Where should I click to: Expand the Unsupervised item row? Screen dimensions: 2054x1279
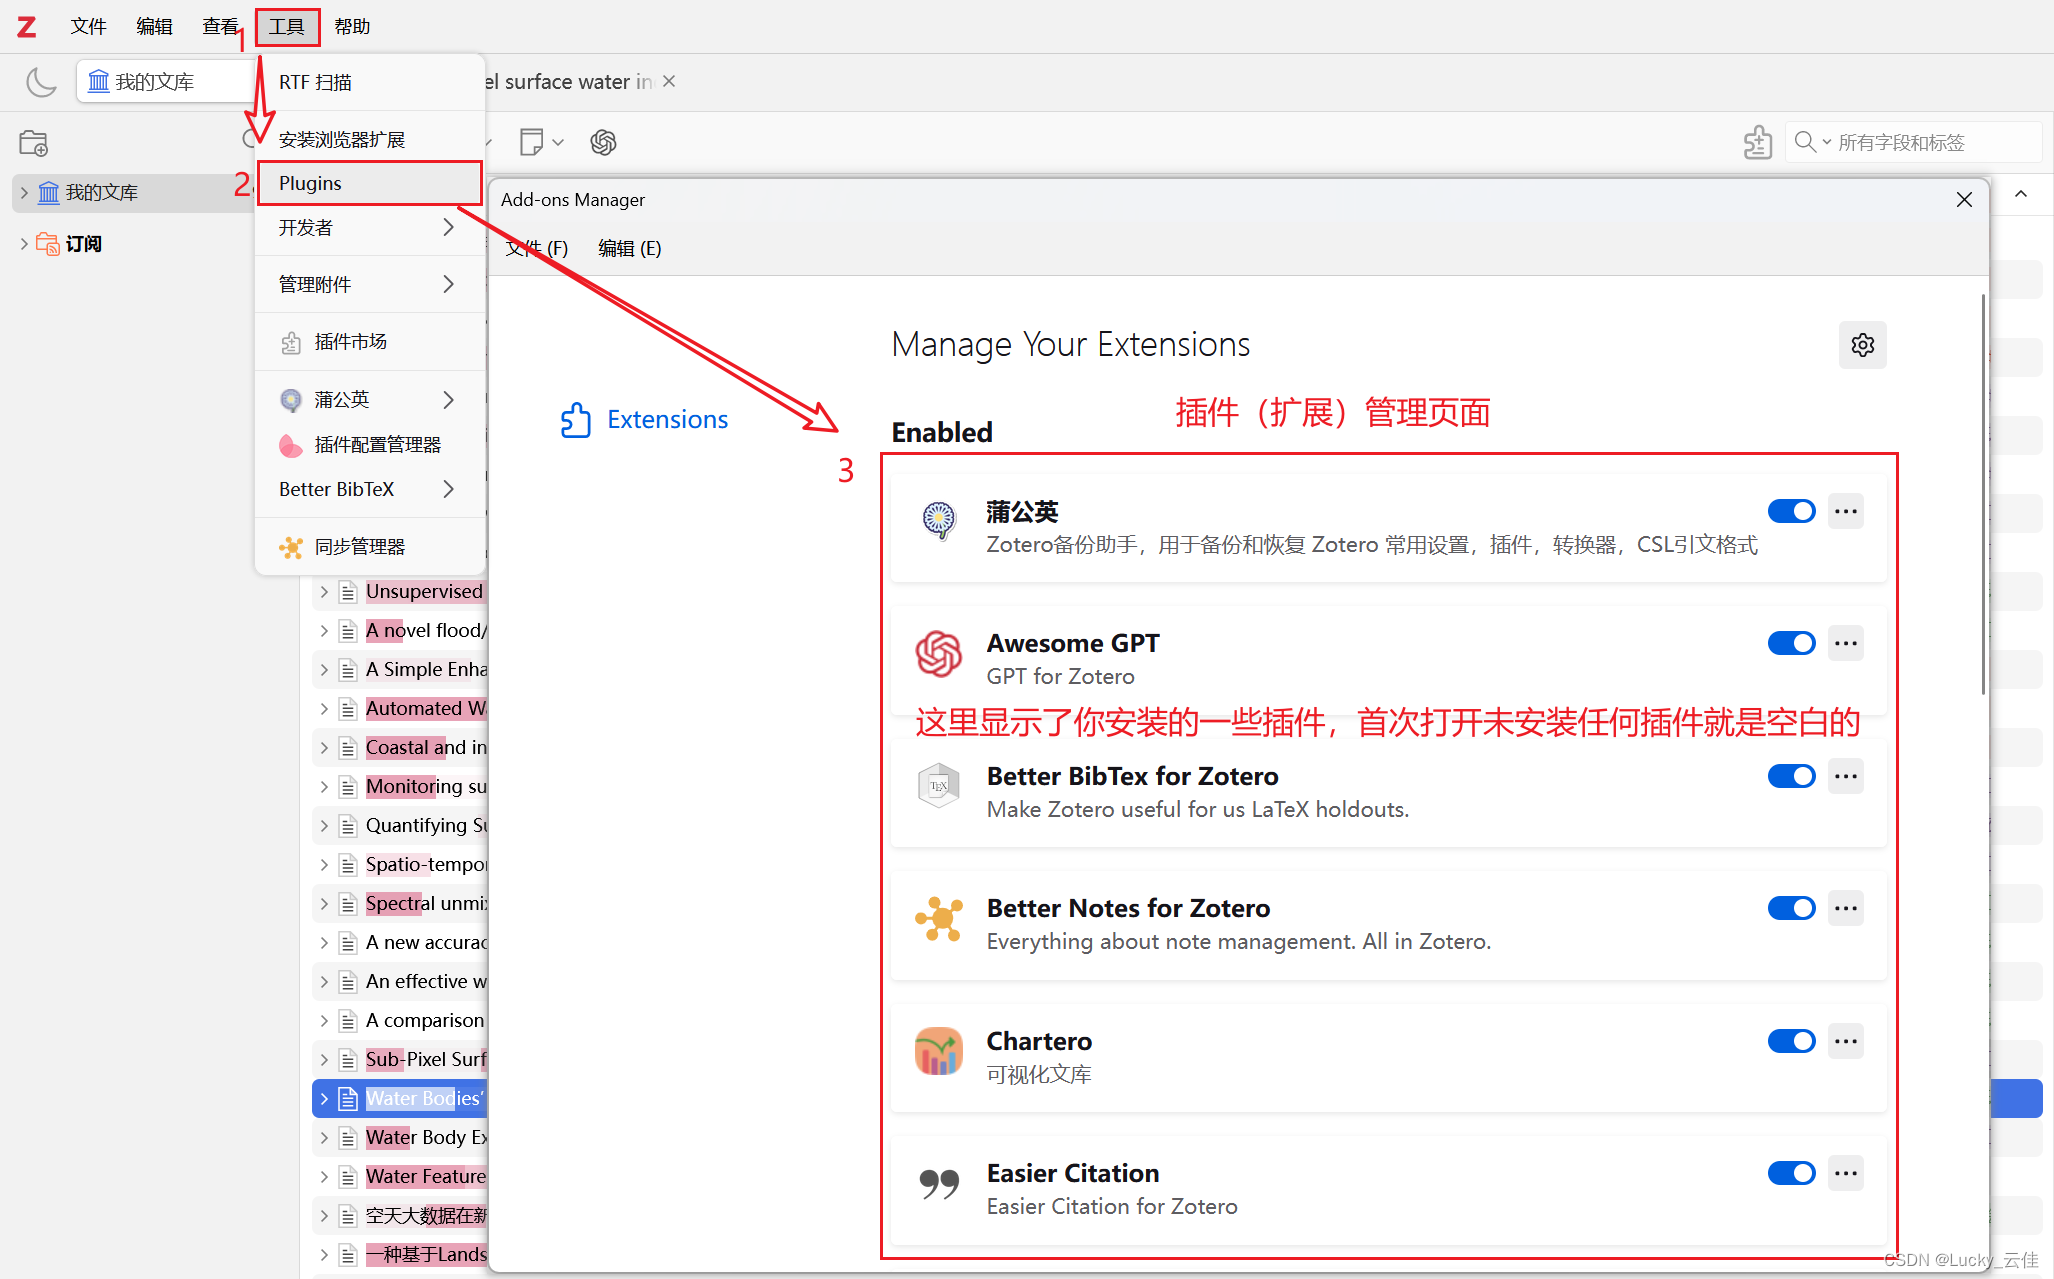(x=324, y=592)
